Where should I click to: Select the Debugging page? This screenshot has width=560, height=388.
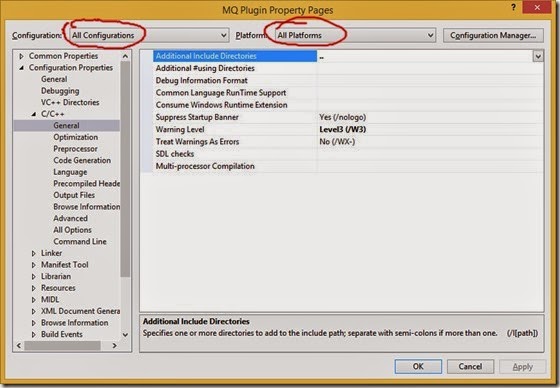[x=60, y=91]
